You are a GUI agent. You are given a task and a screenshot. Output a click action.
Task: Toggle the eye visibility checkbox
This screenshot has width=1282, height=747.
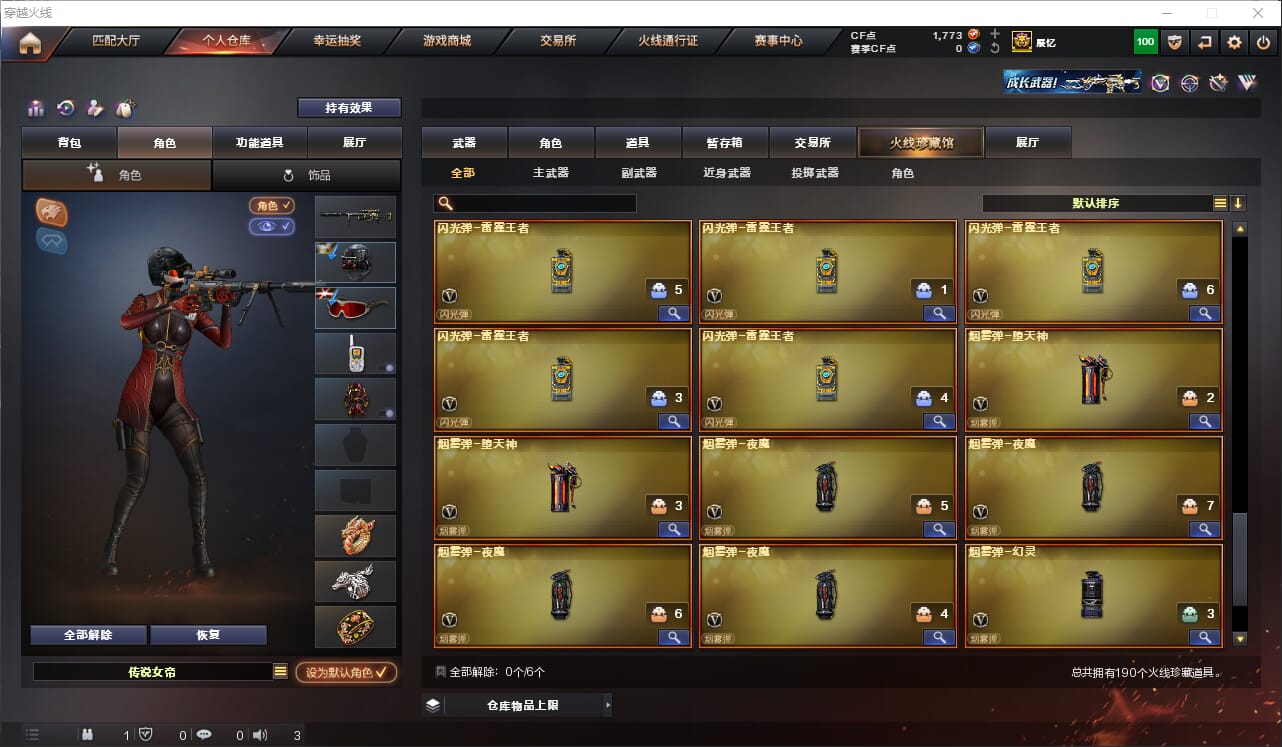coord(272,226)
